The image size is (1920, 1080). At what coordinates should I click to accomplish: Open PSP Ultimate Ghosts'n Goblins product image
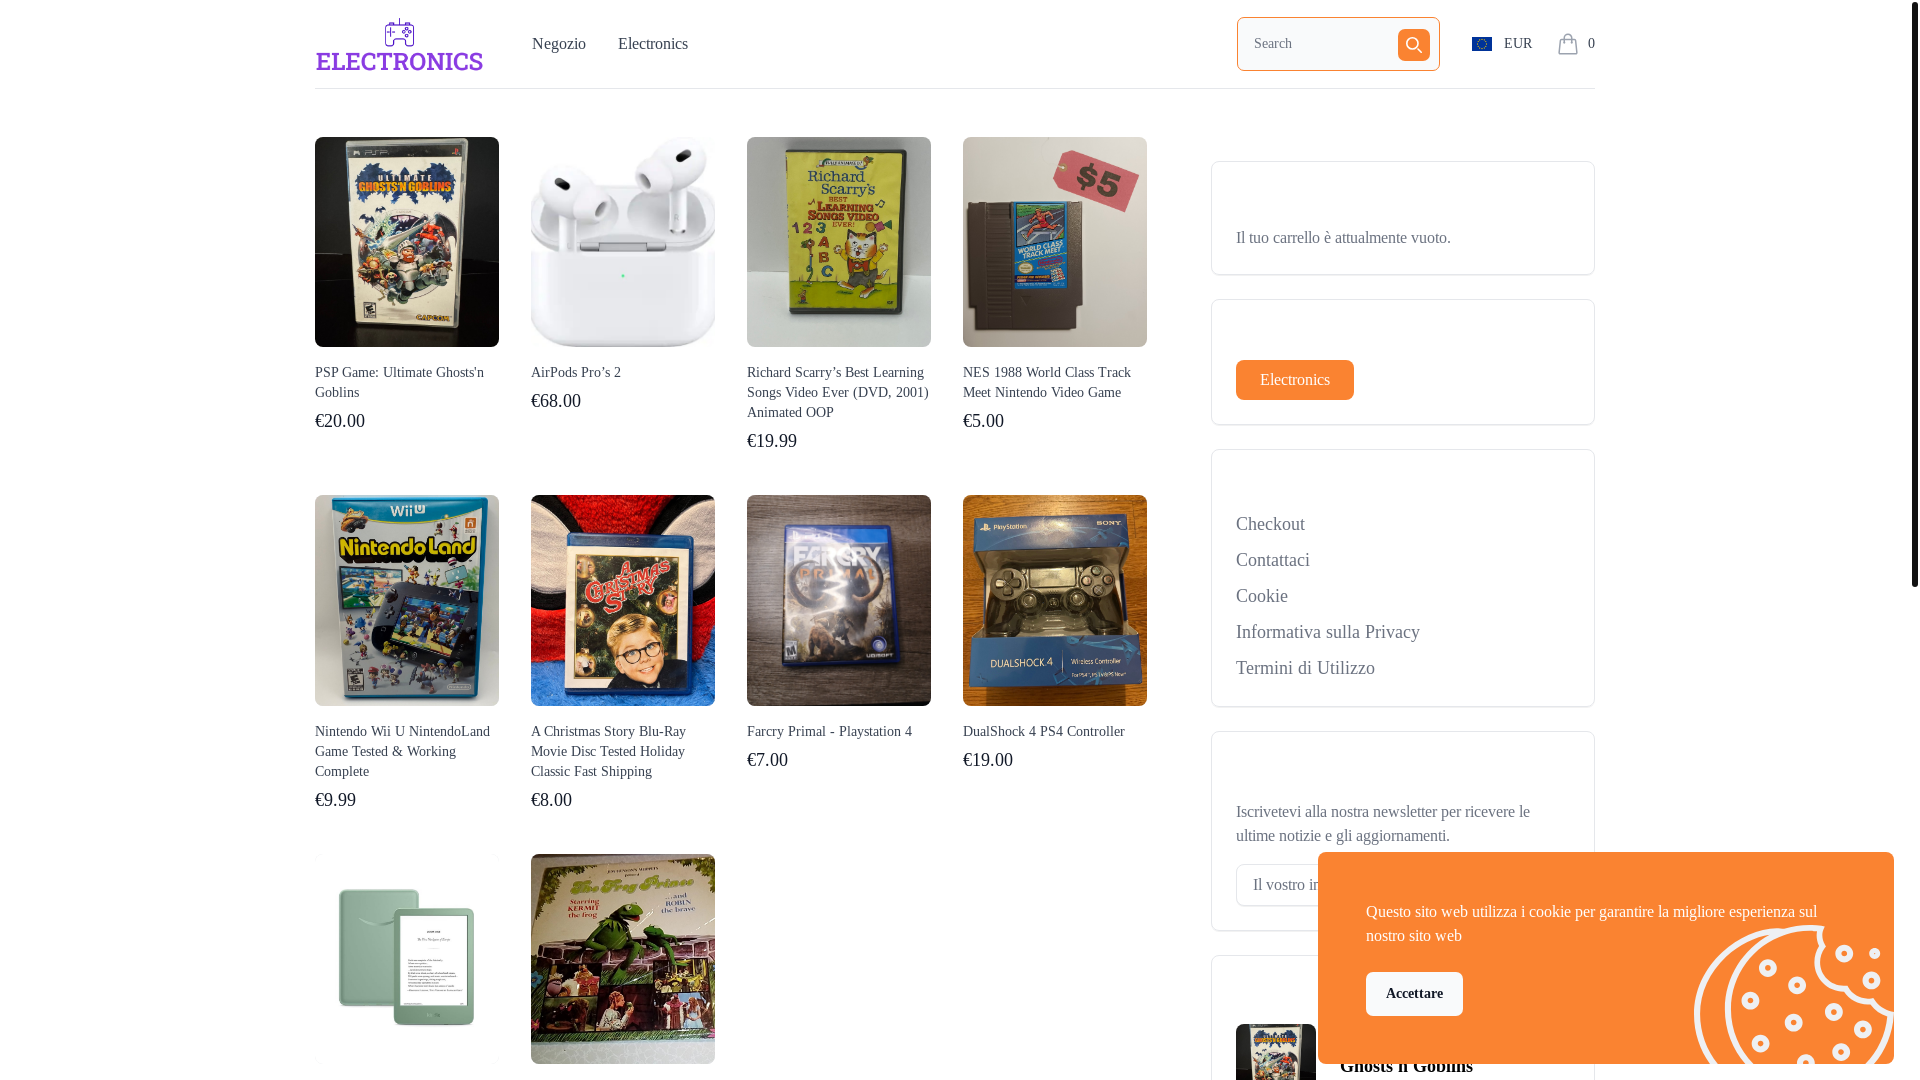[406, 242]
